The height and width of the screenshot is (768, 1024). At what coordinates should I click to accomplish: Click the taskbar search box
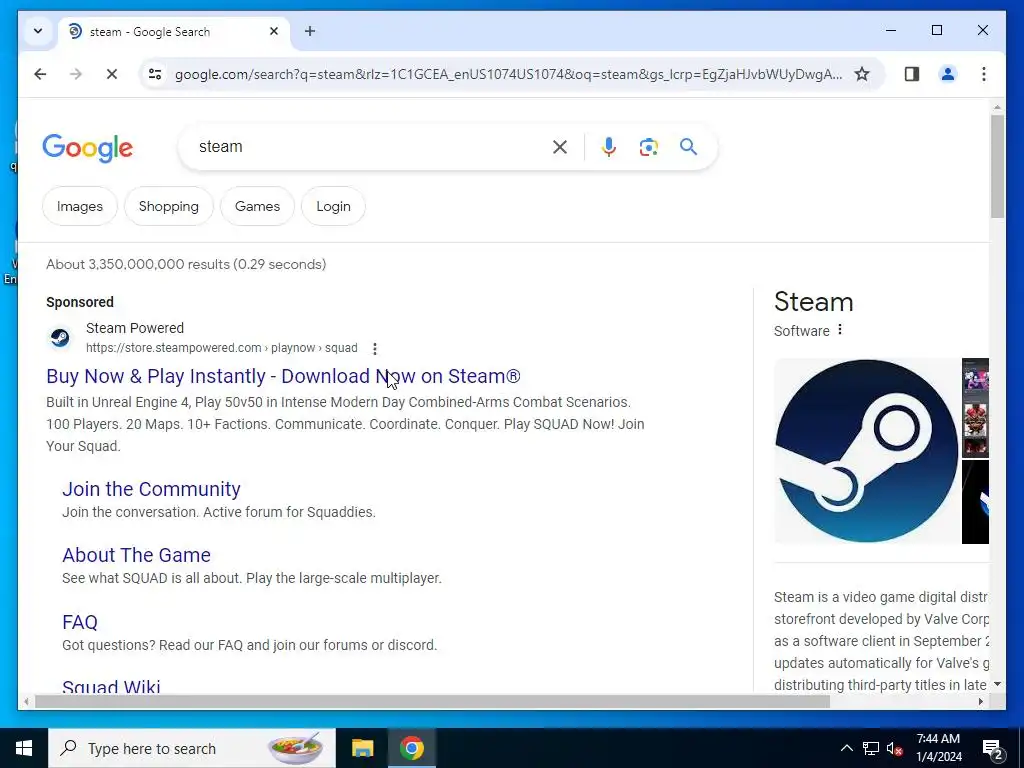point(192,748)
